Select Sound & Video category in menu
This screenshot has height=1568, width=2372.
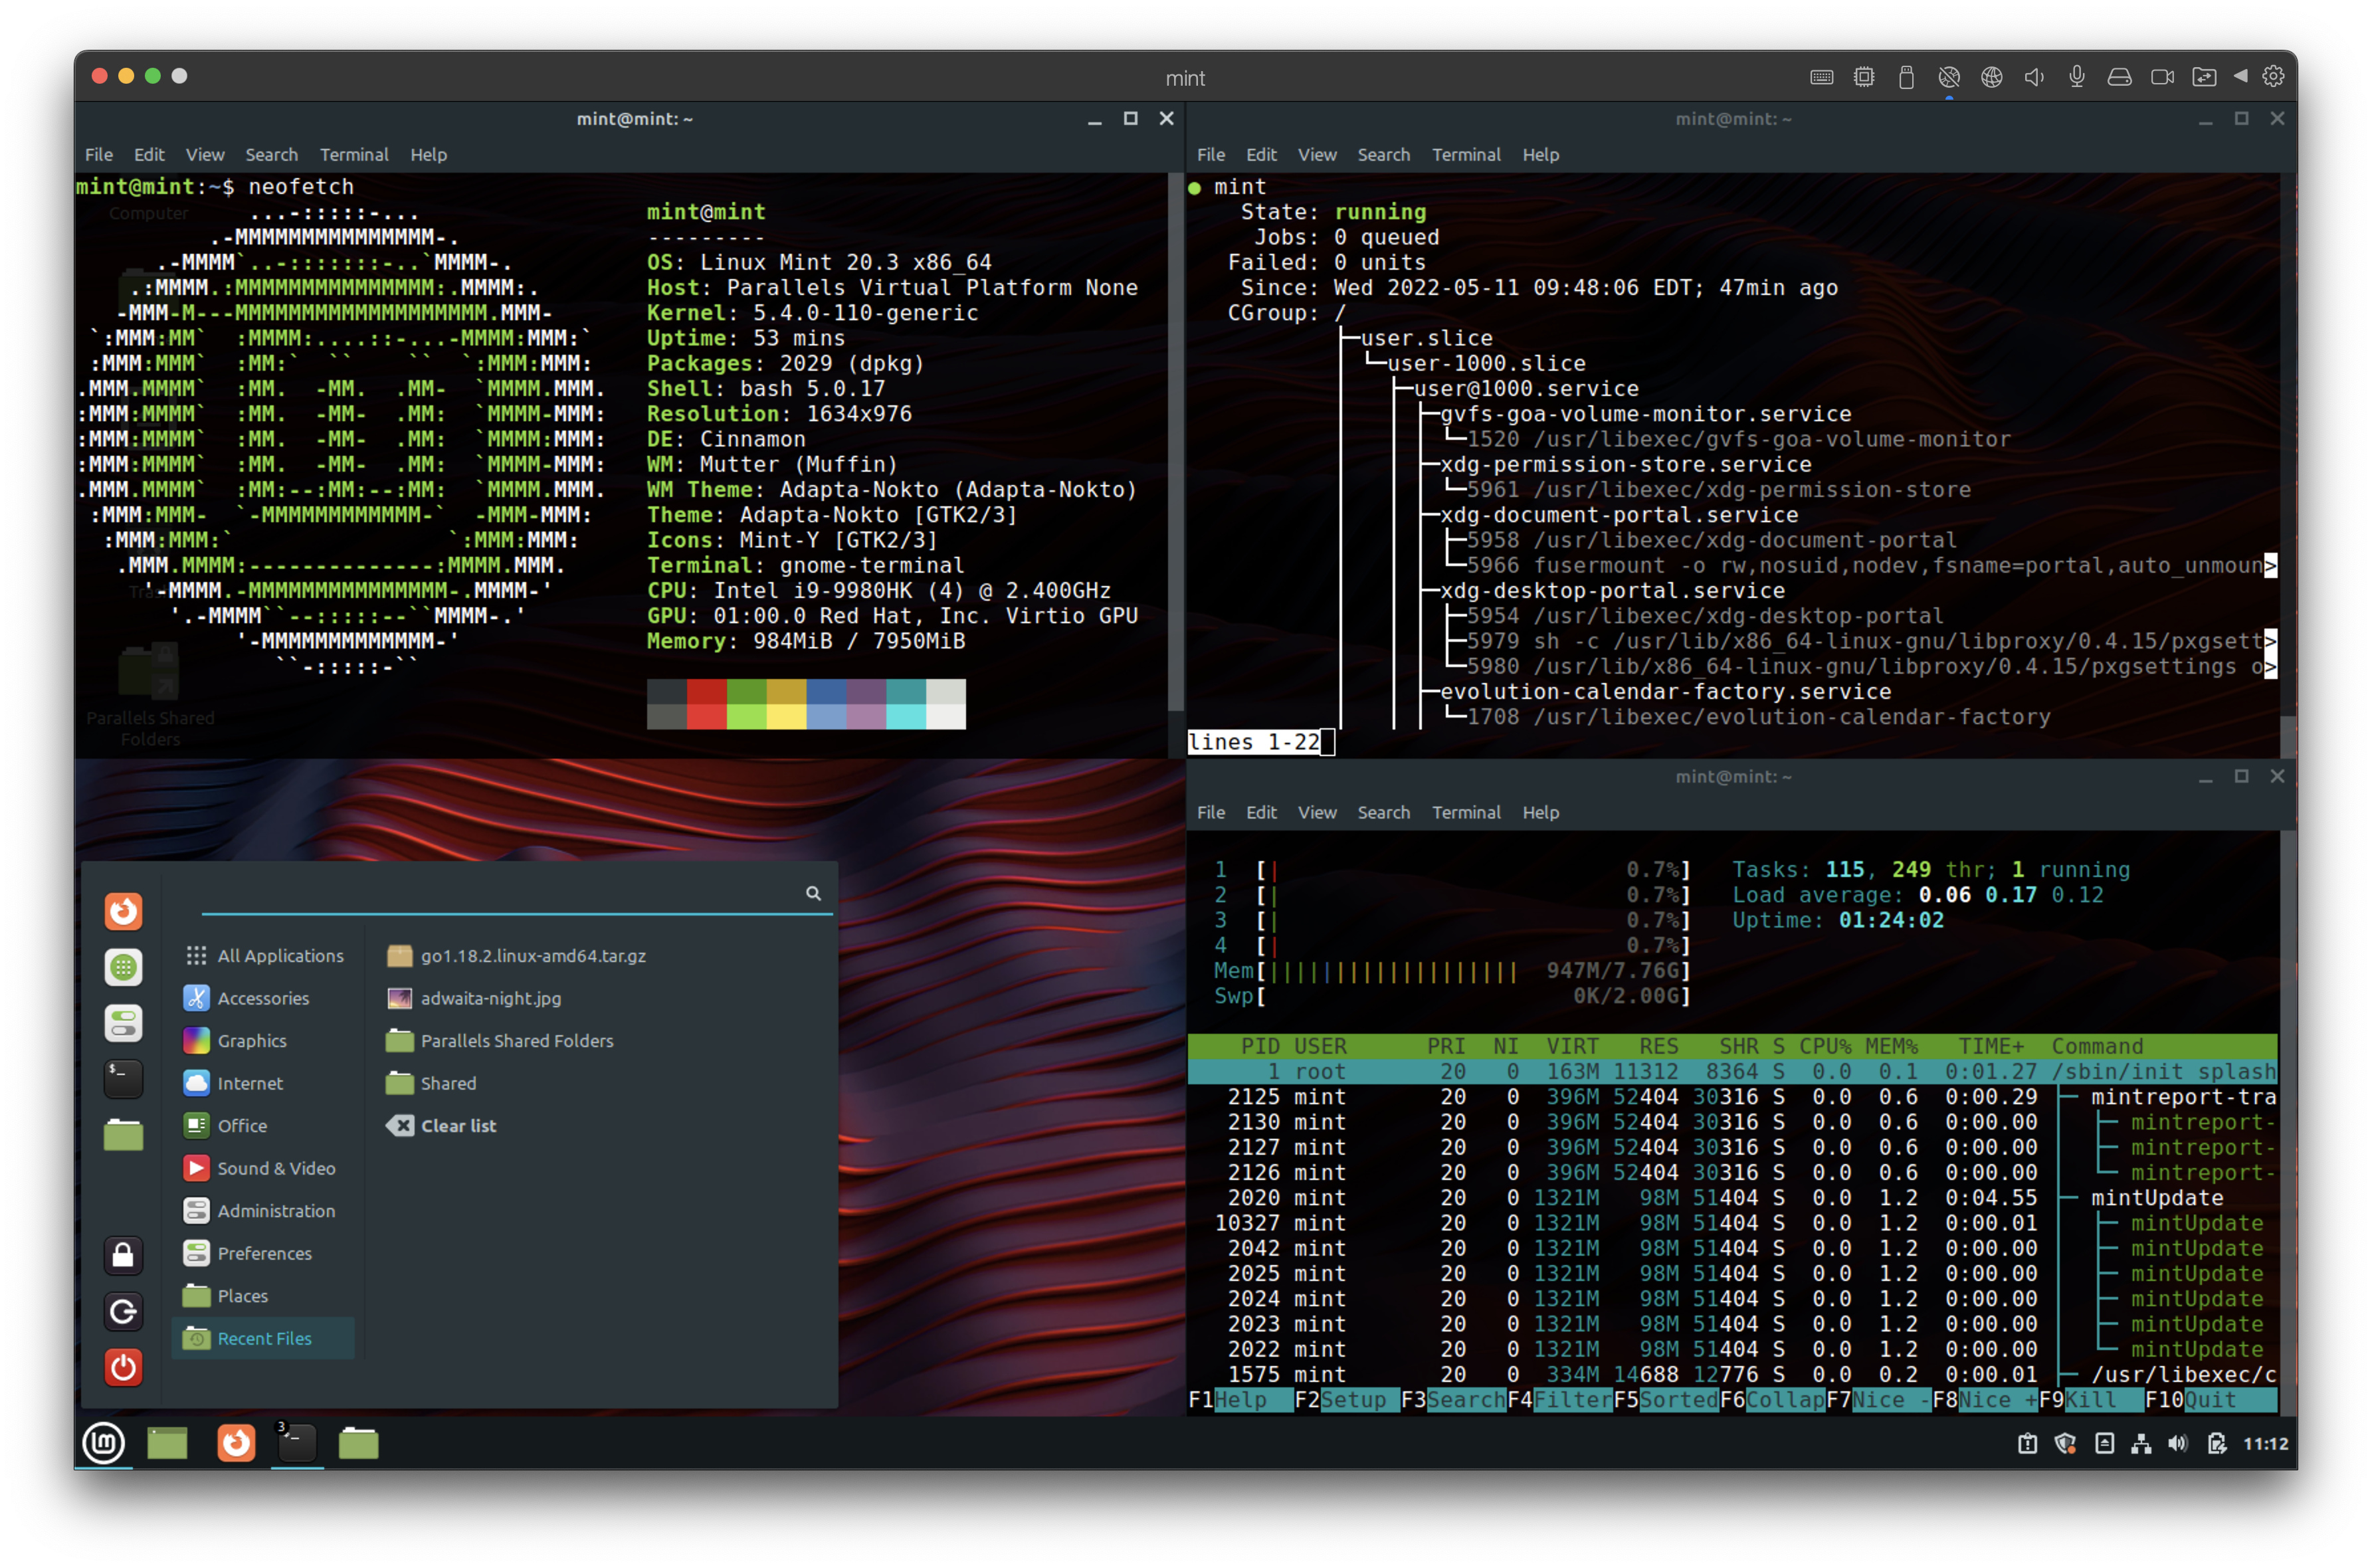[x=264, y=1168]
